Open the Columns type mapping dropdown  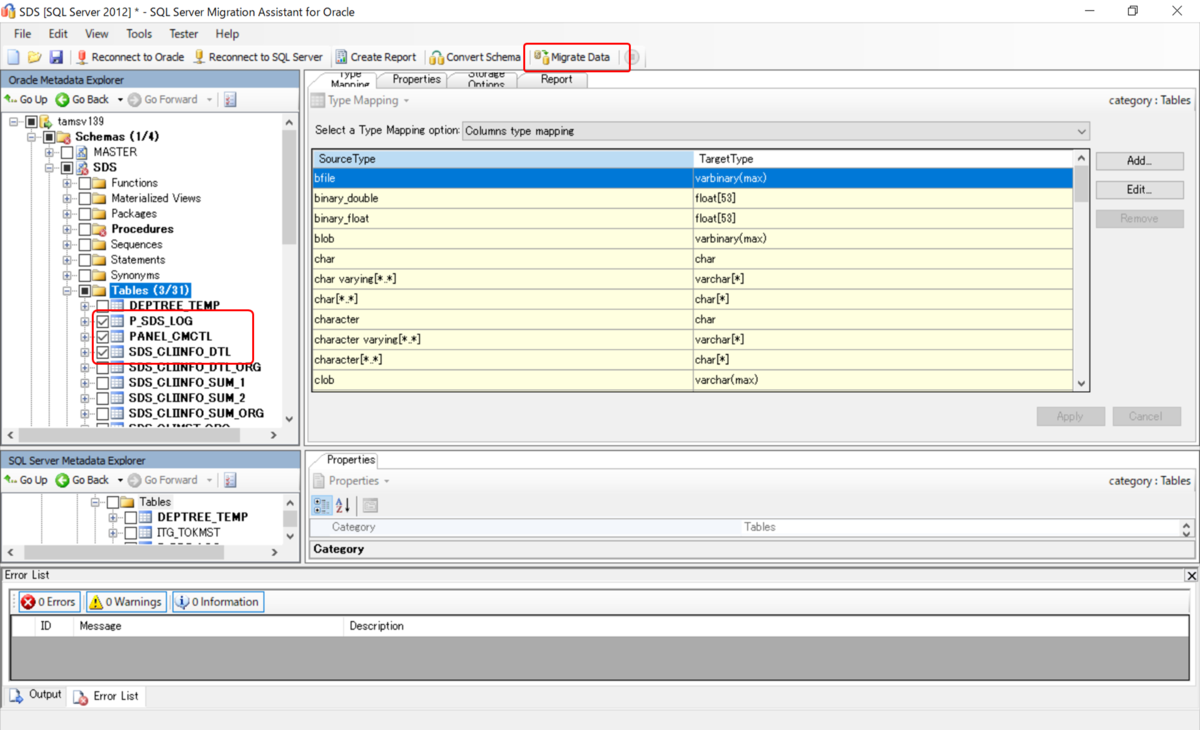1081,130
